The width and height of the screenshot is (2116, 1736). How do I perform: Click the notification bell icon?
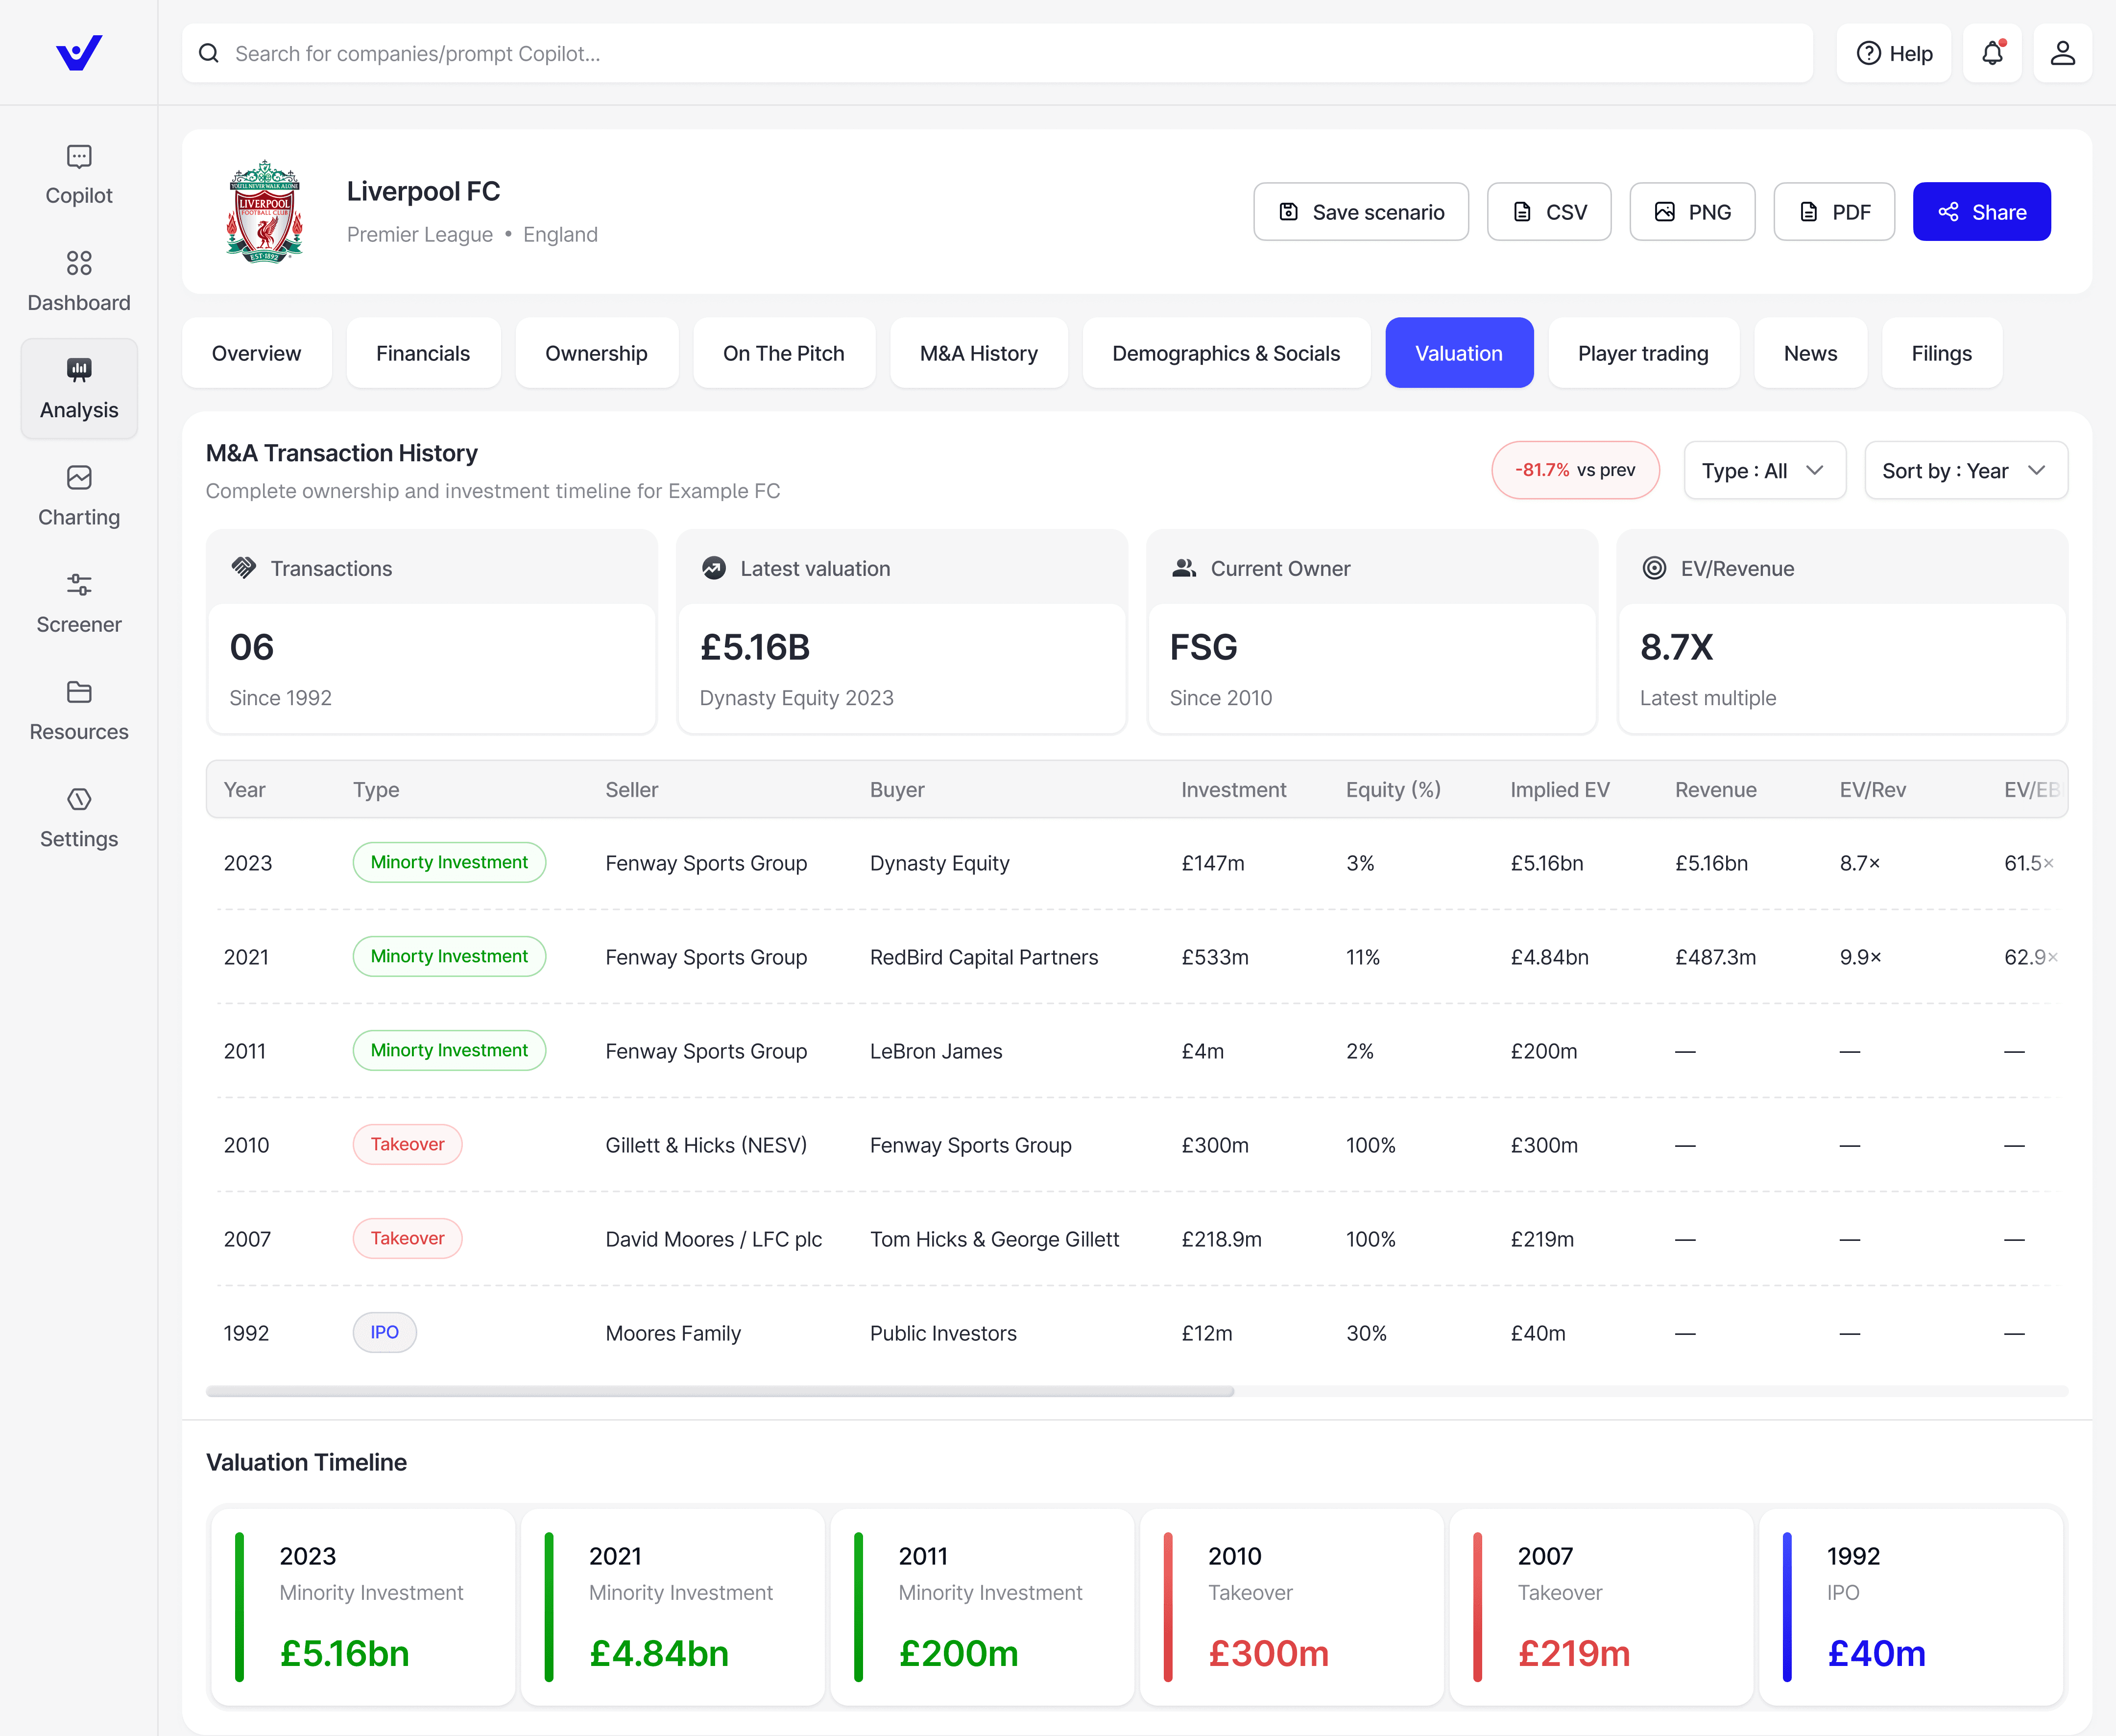pos(1992,53)
